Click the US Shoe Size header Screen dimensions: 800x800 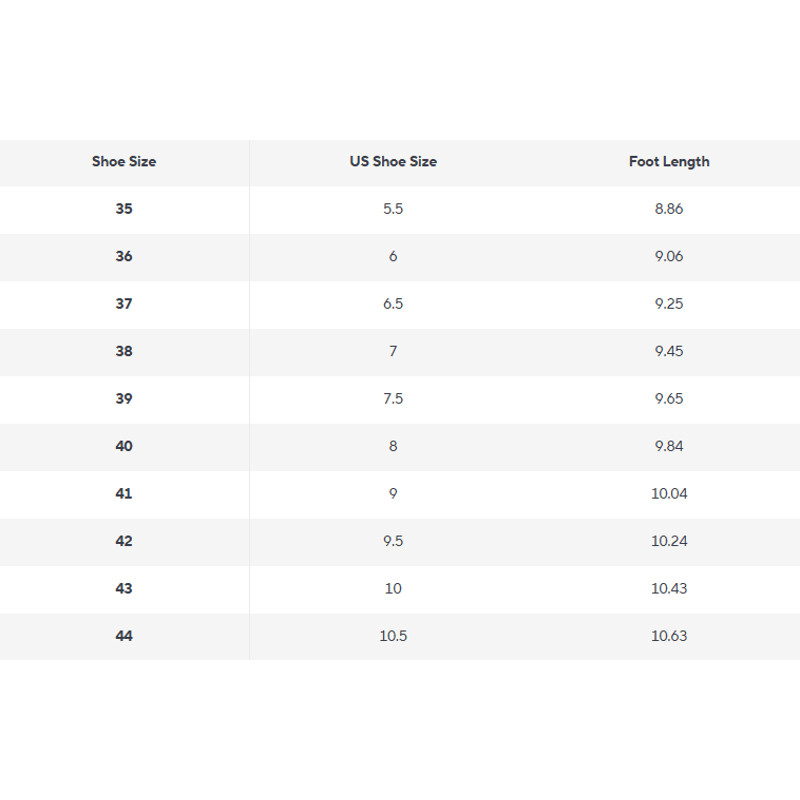(393, 161)
